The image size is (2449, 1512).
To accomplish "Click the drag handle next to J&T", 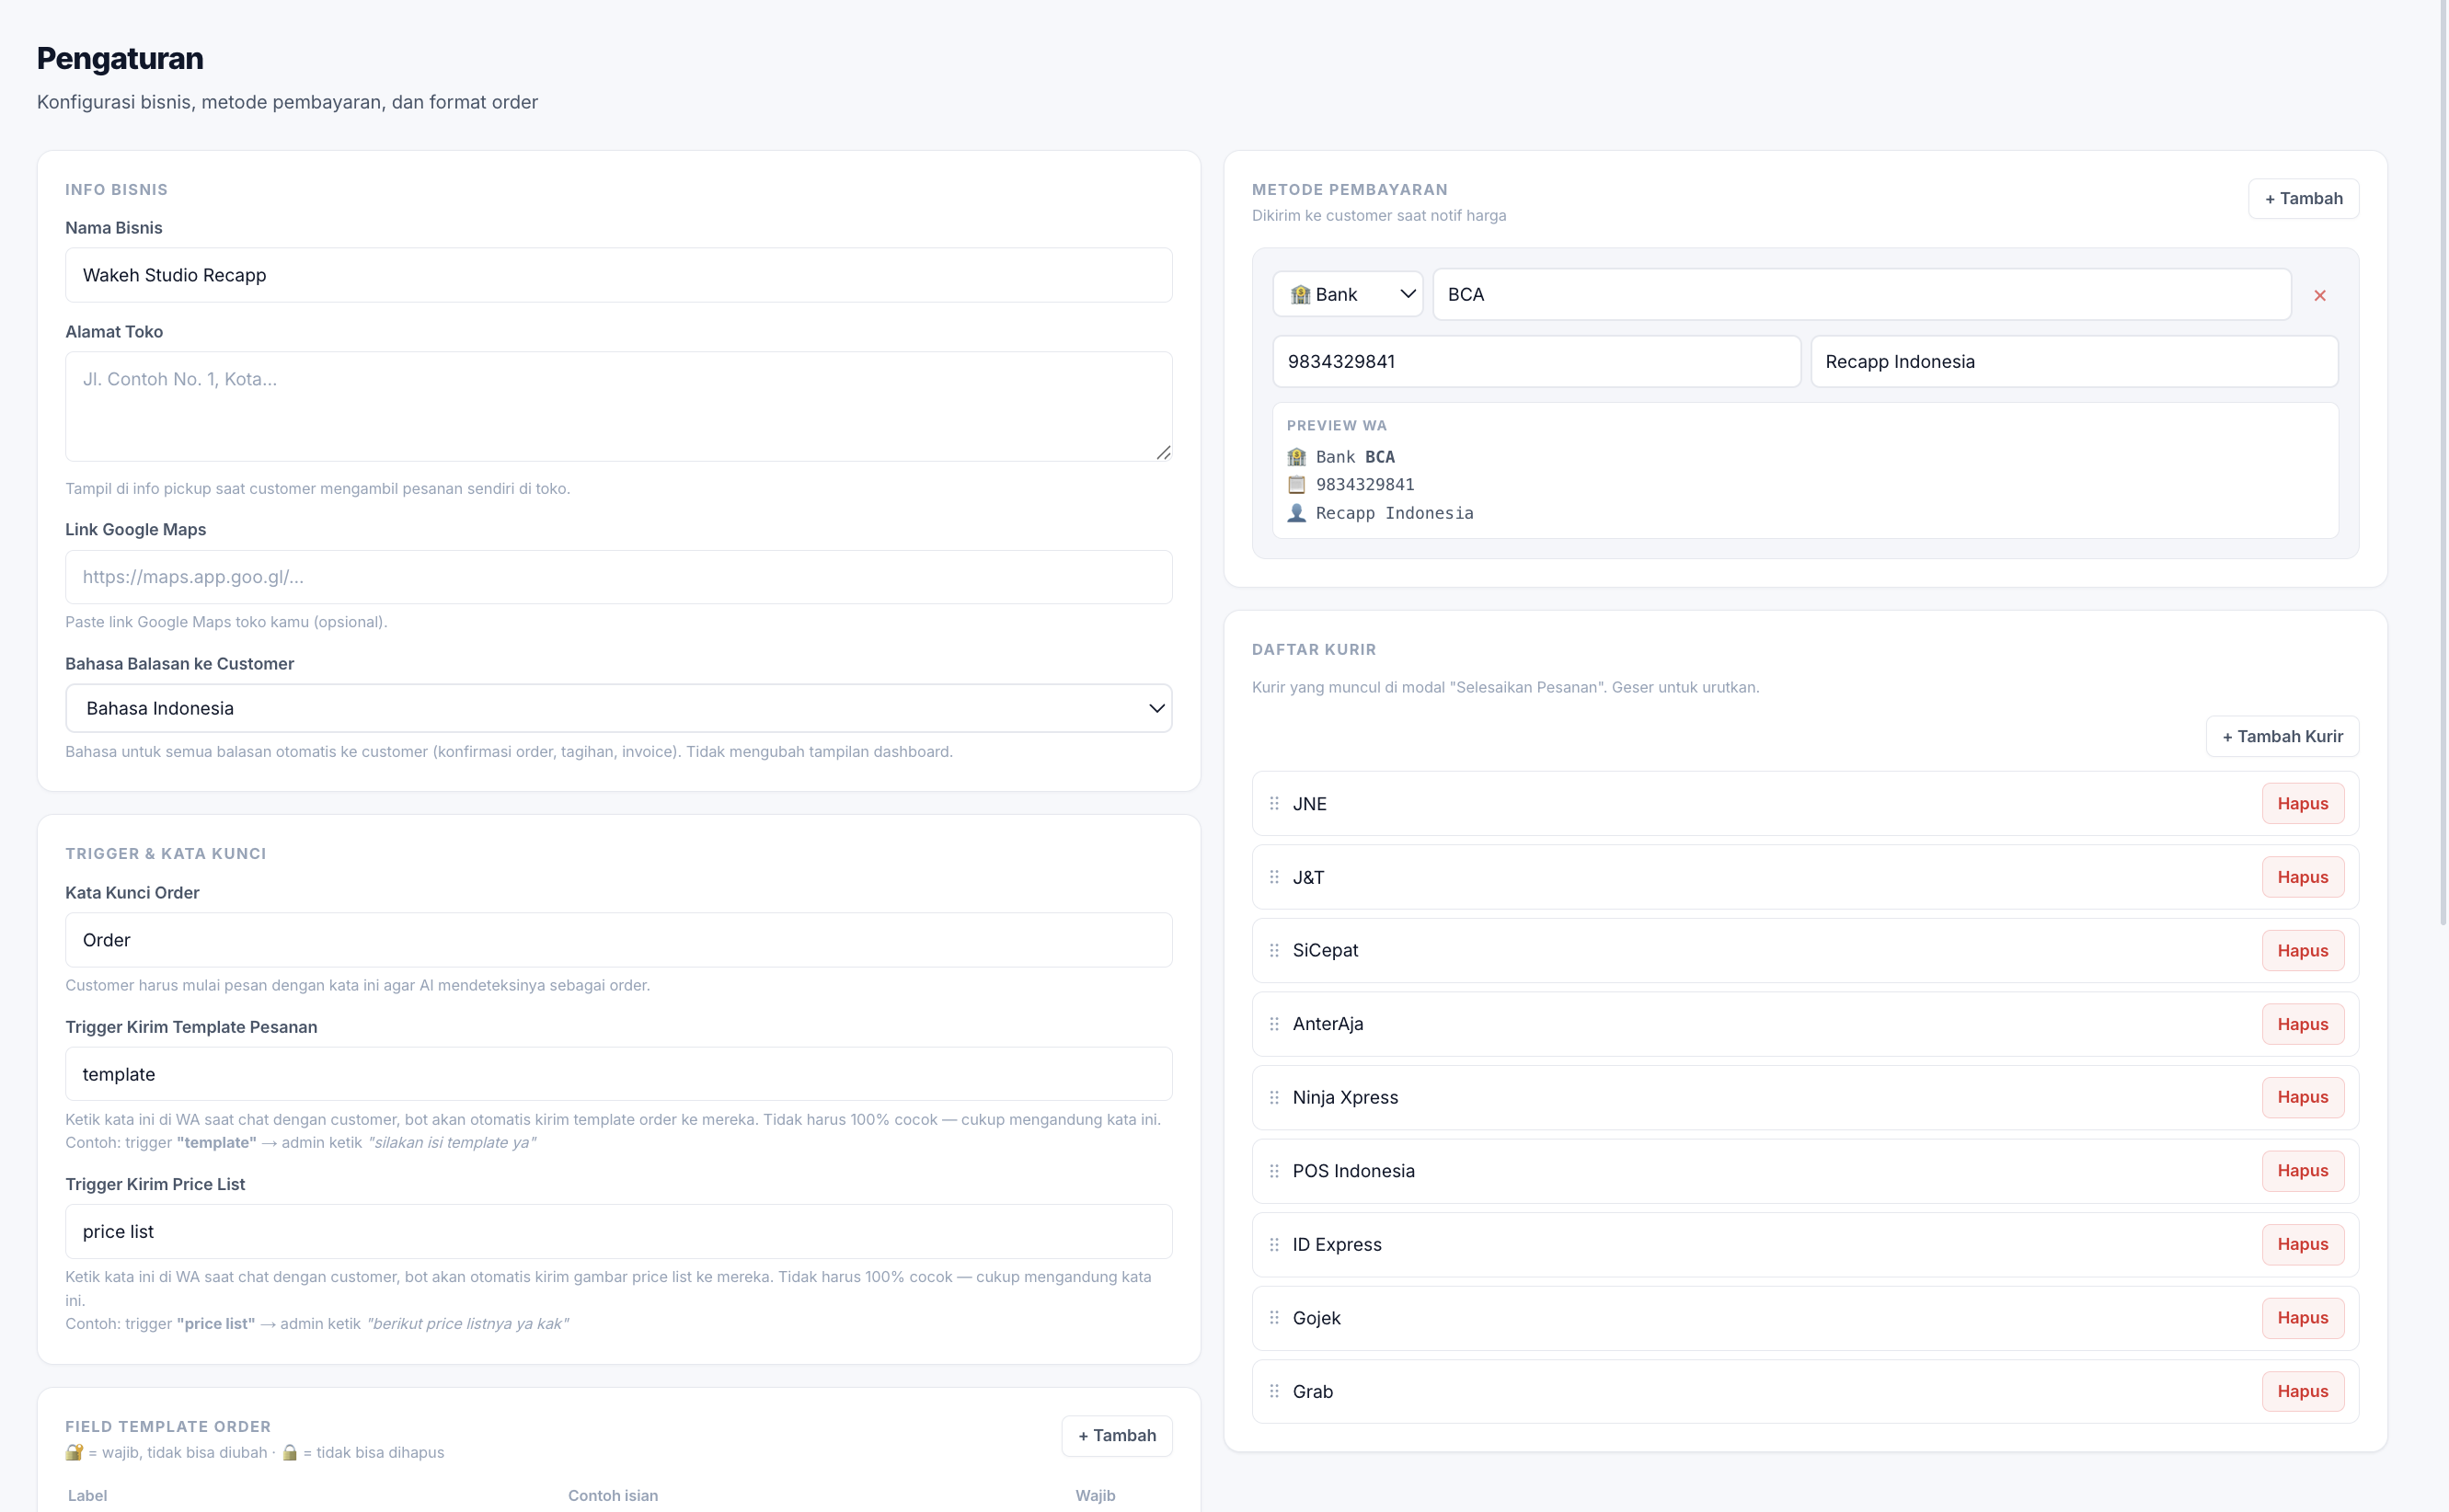I will 1274,877.
